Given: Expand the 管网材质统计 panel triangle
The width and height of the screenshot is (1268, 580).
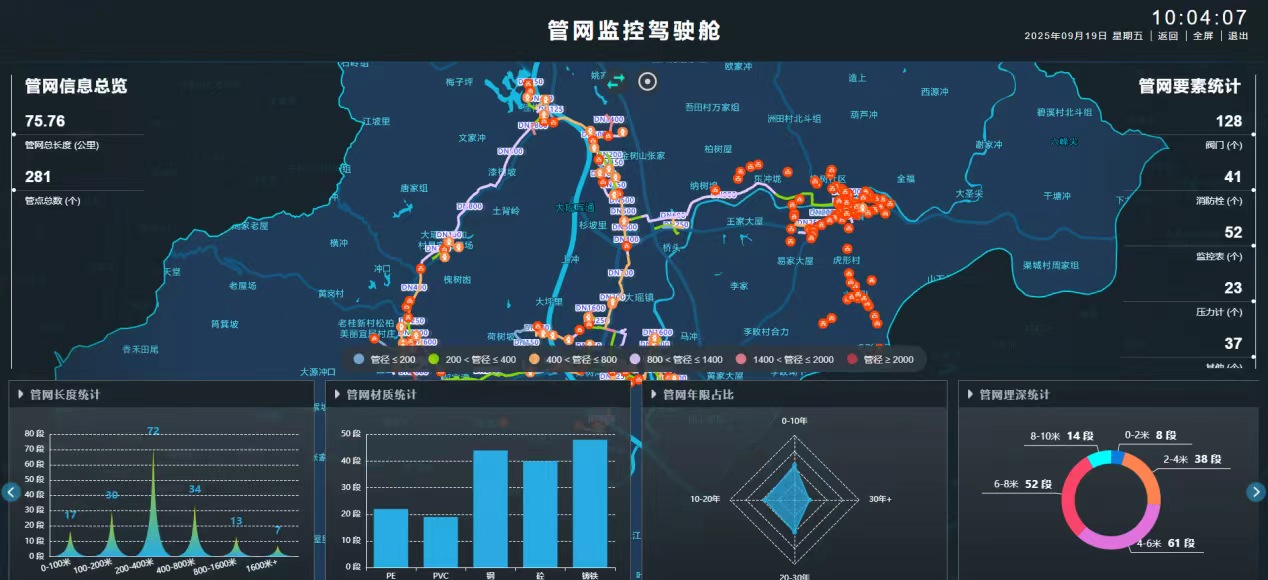Looking at the screenshot, I should pyautogui.click(x=337, y=395).
